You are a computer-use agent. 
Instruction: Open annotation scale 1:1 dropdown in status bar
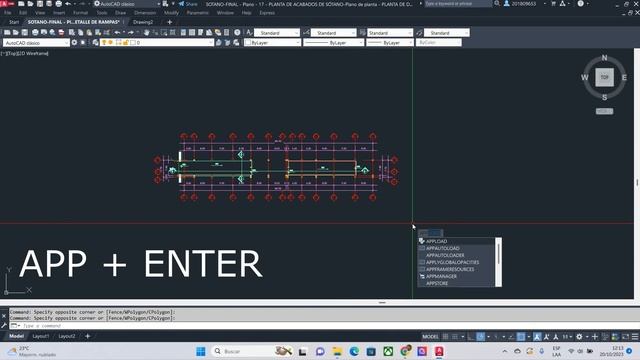tap(567, 337)
